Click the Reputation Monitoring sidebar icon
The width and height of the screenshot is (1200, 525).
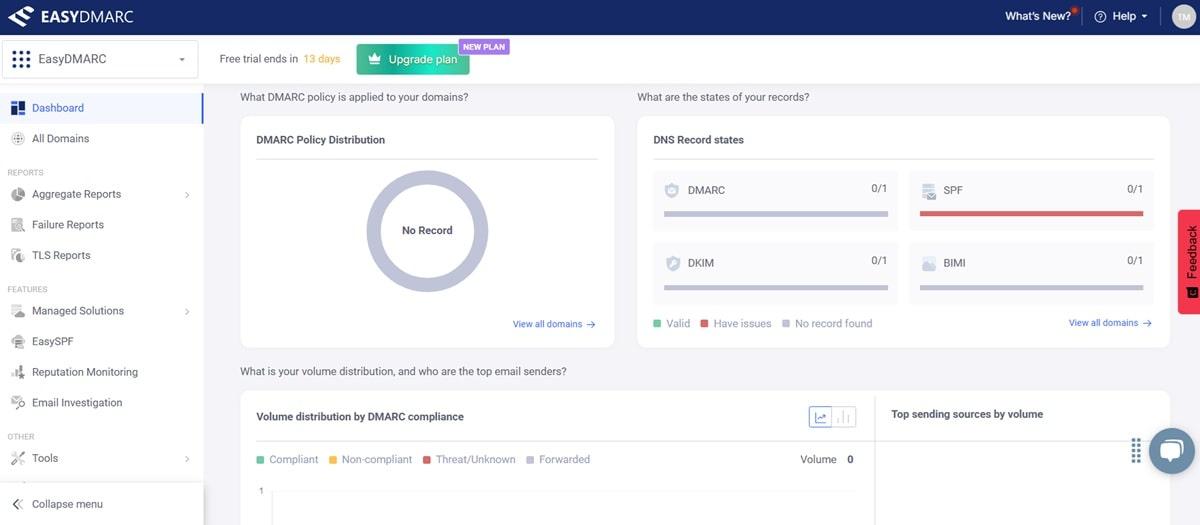(17, 372)
